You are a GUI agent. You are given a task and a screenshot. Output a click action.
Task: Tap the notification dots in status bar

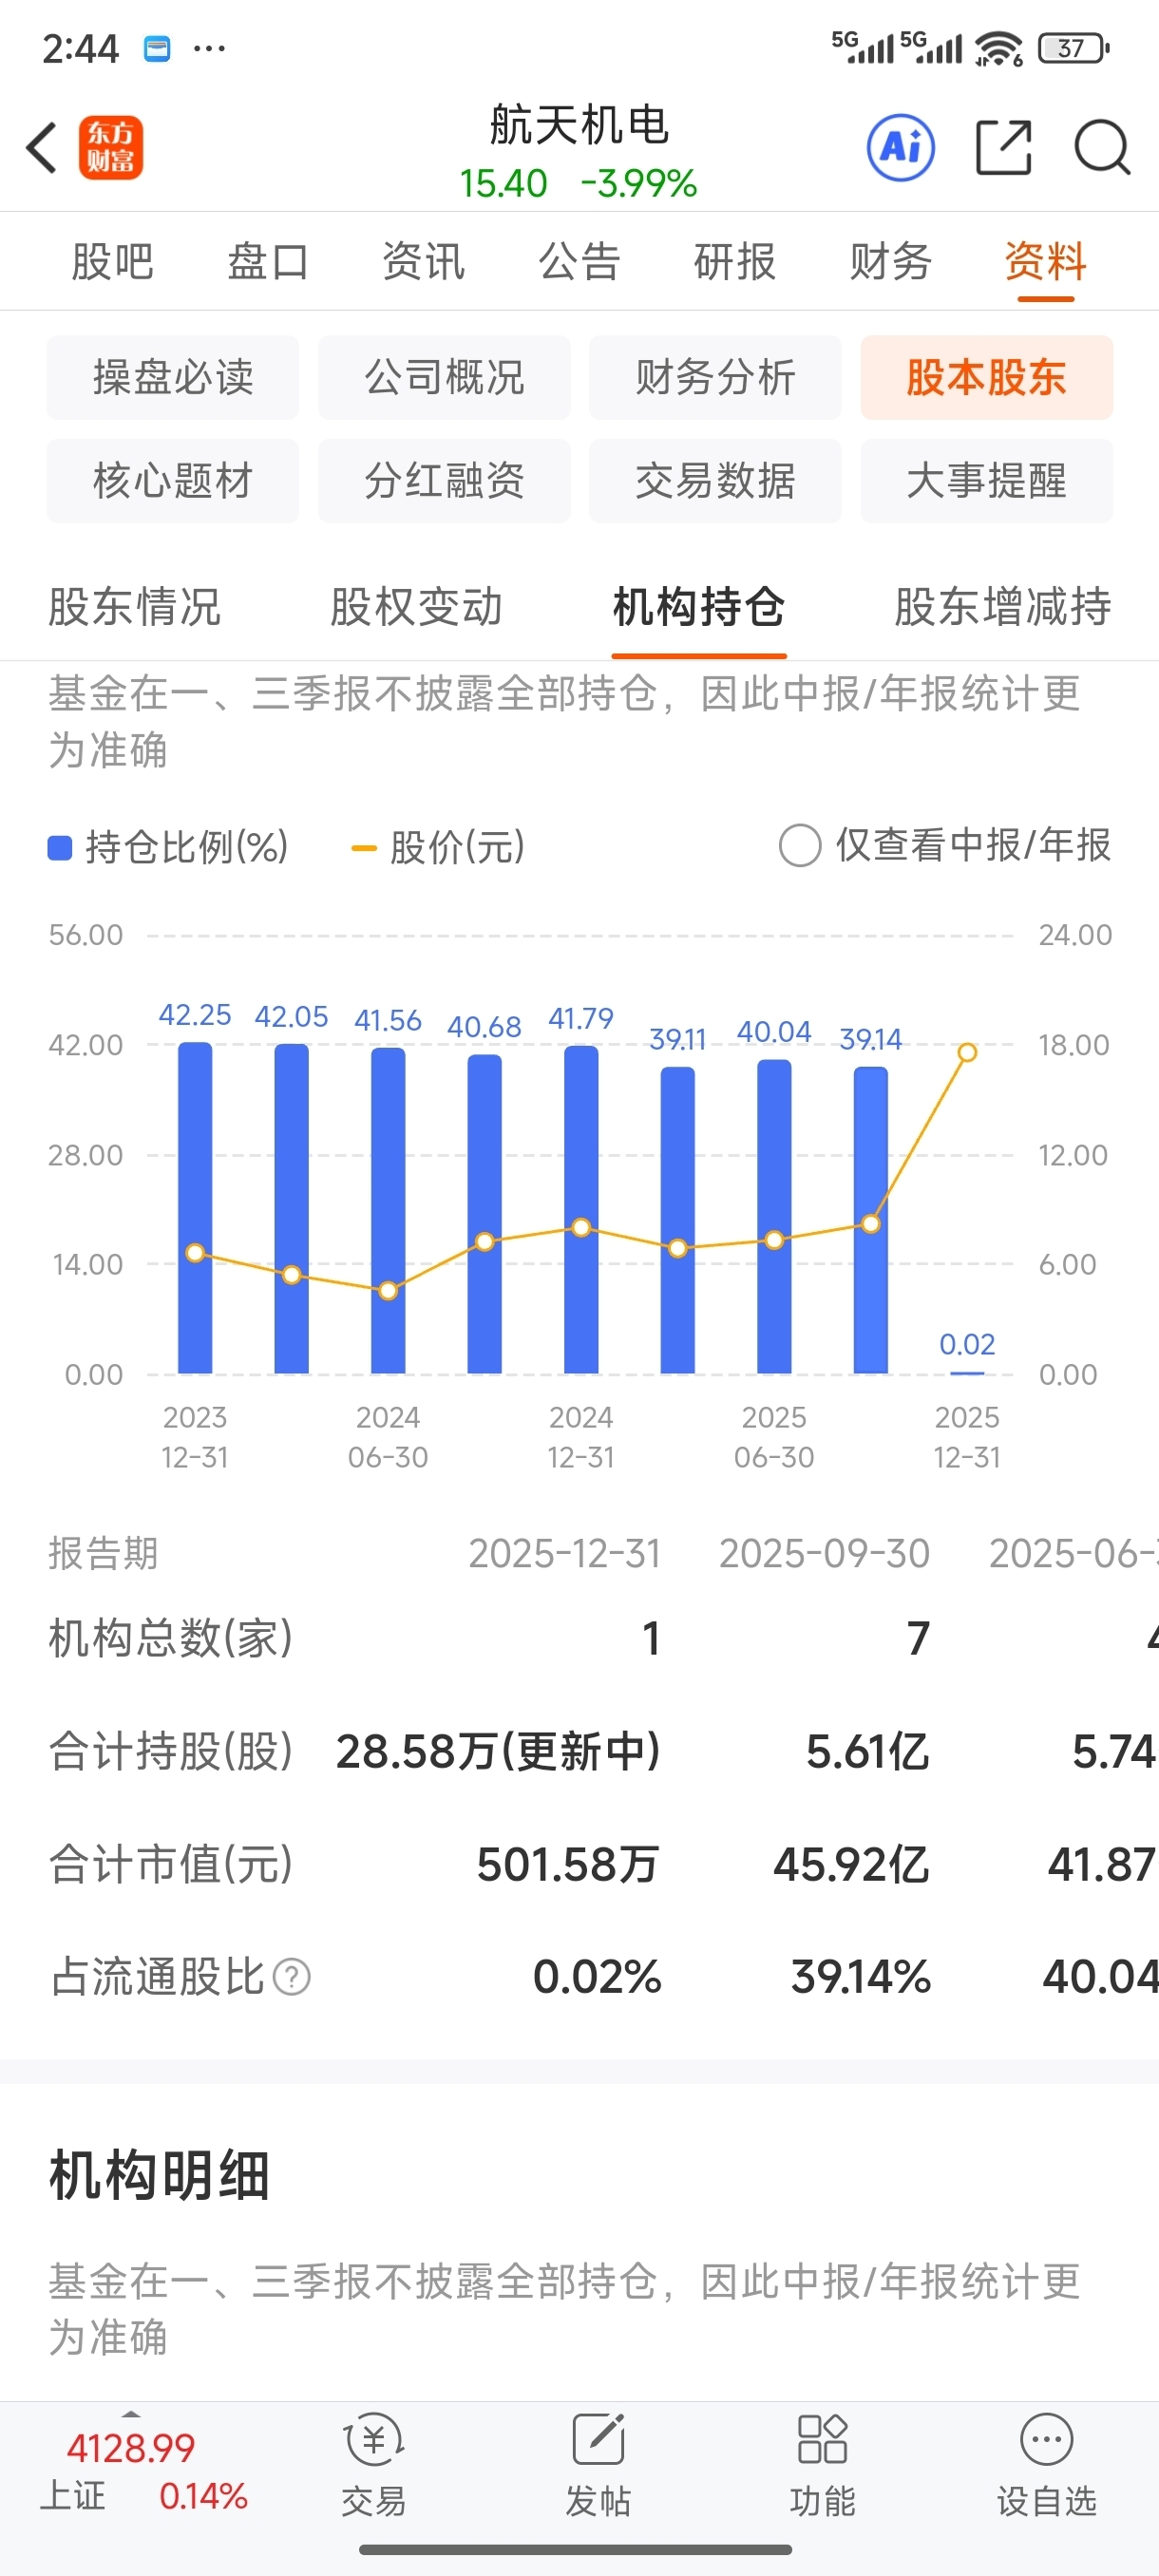click(209, 48)
